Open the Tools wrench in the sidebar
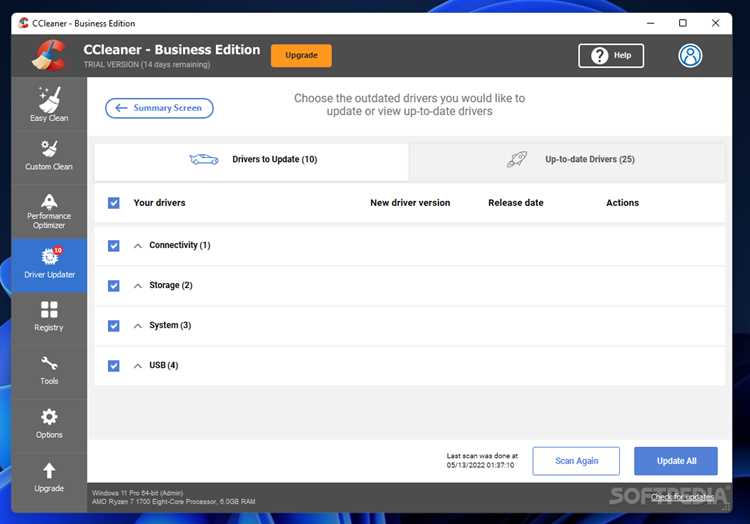Screen dimensions: 750x524 49,370
